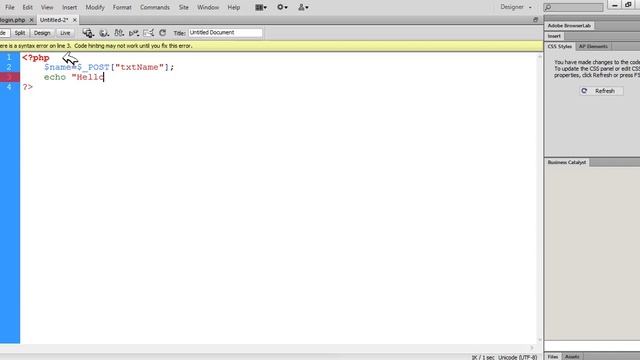
Task: Expand the Business Catalyst panel
Action: 567,162
